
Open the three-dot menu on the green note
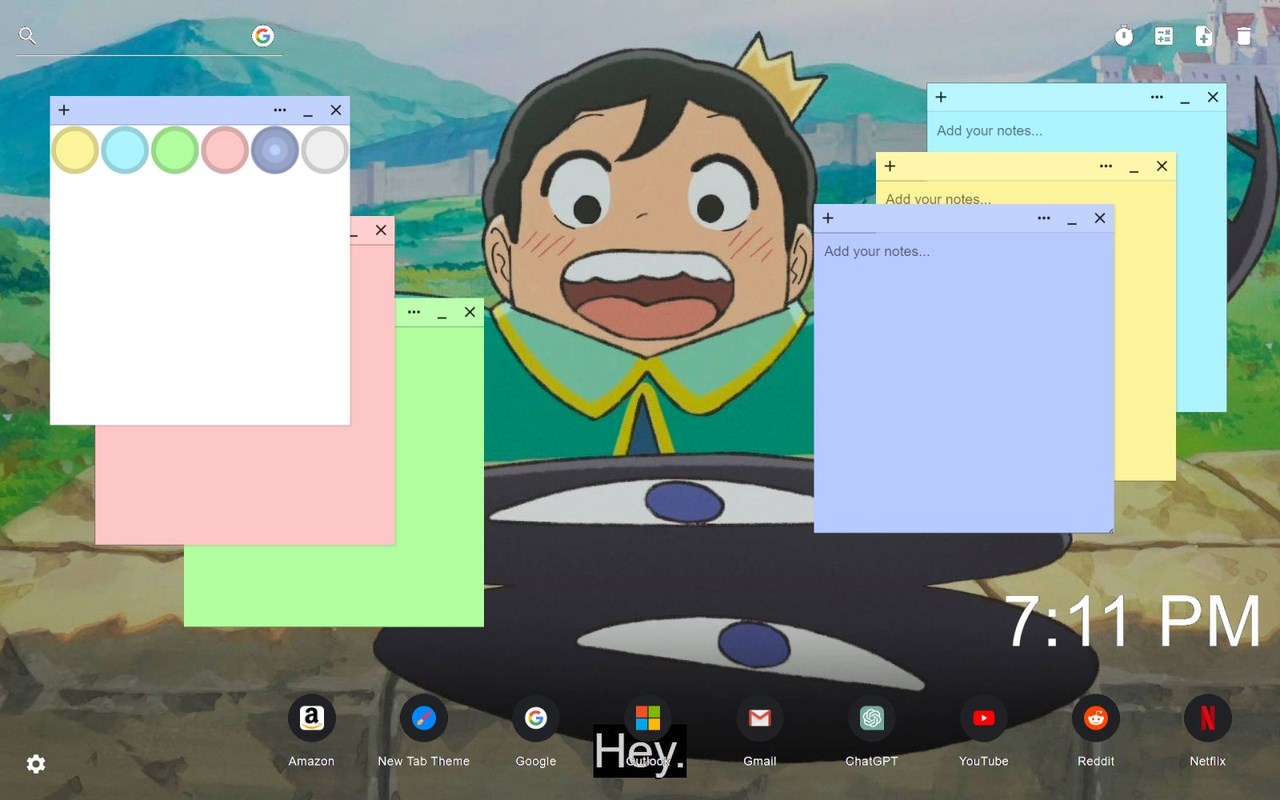(414, 312)
